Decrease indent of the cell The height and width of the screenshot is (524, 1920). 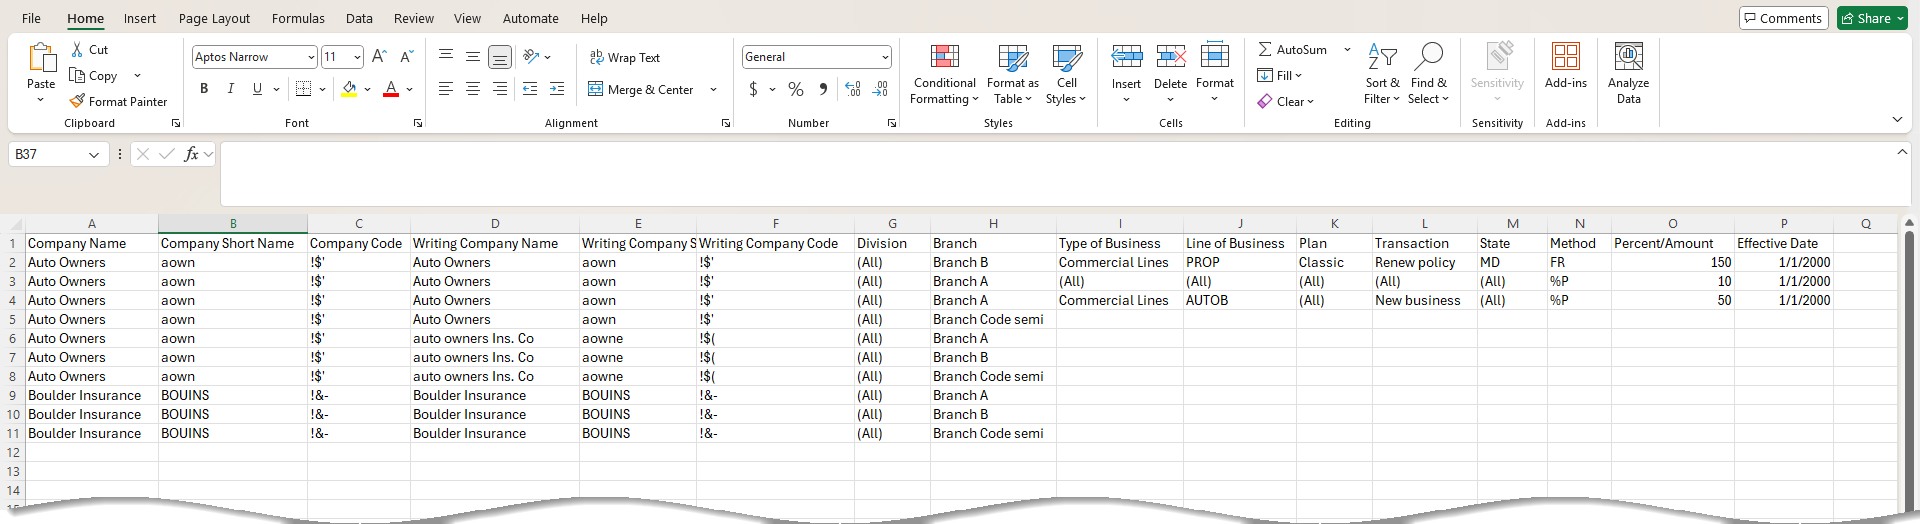click(x=530, y=89)
